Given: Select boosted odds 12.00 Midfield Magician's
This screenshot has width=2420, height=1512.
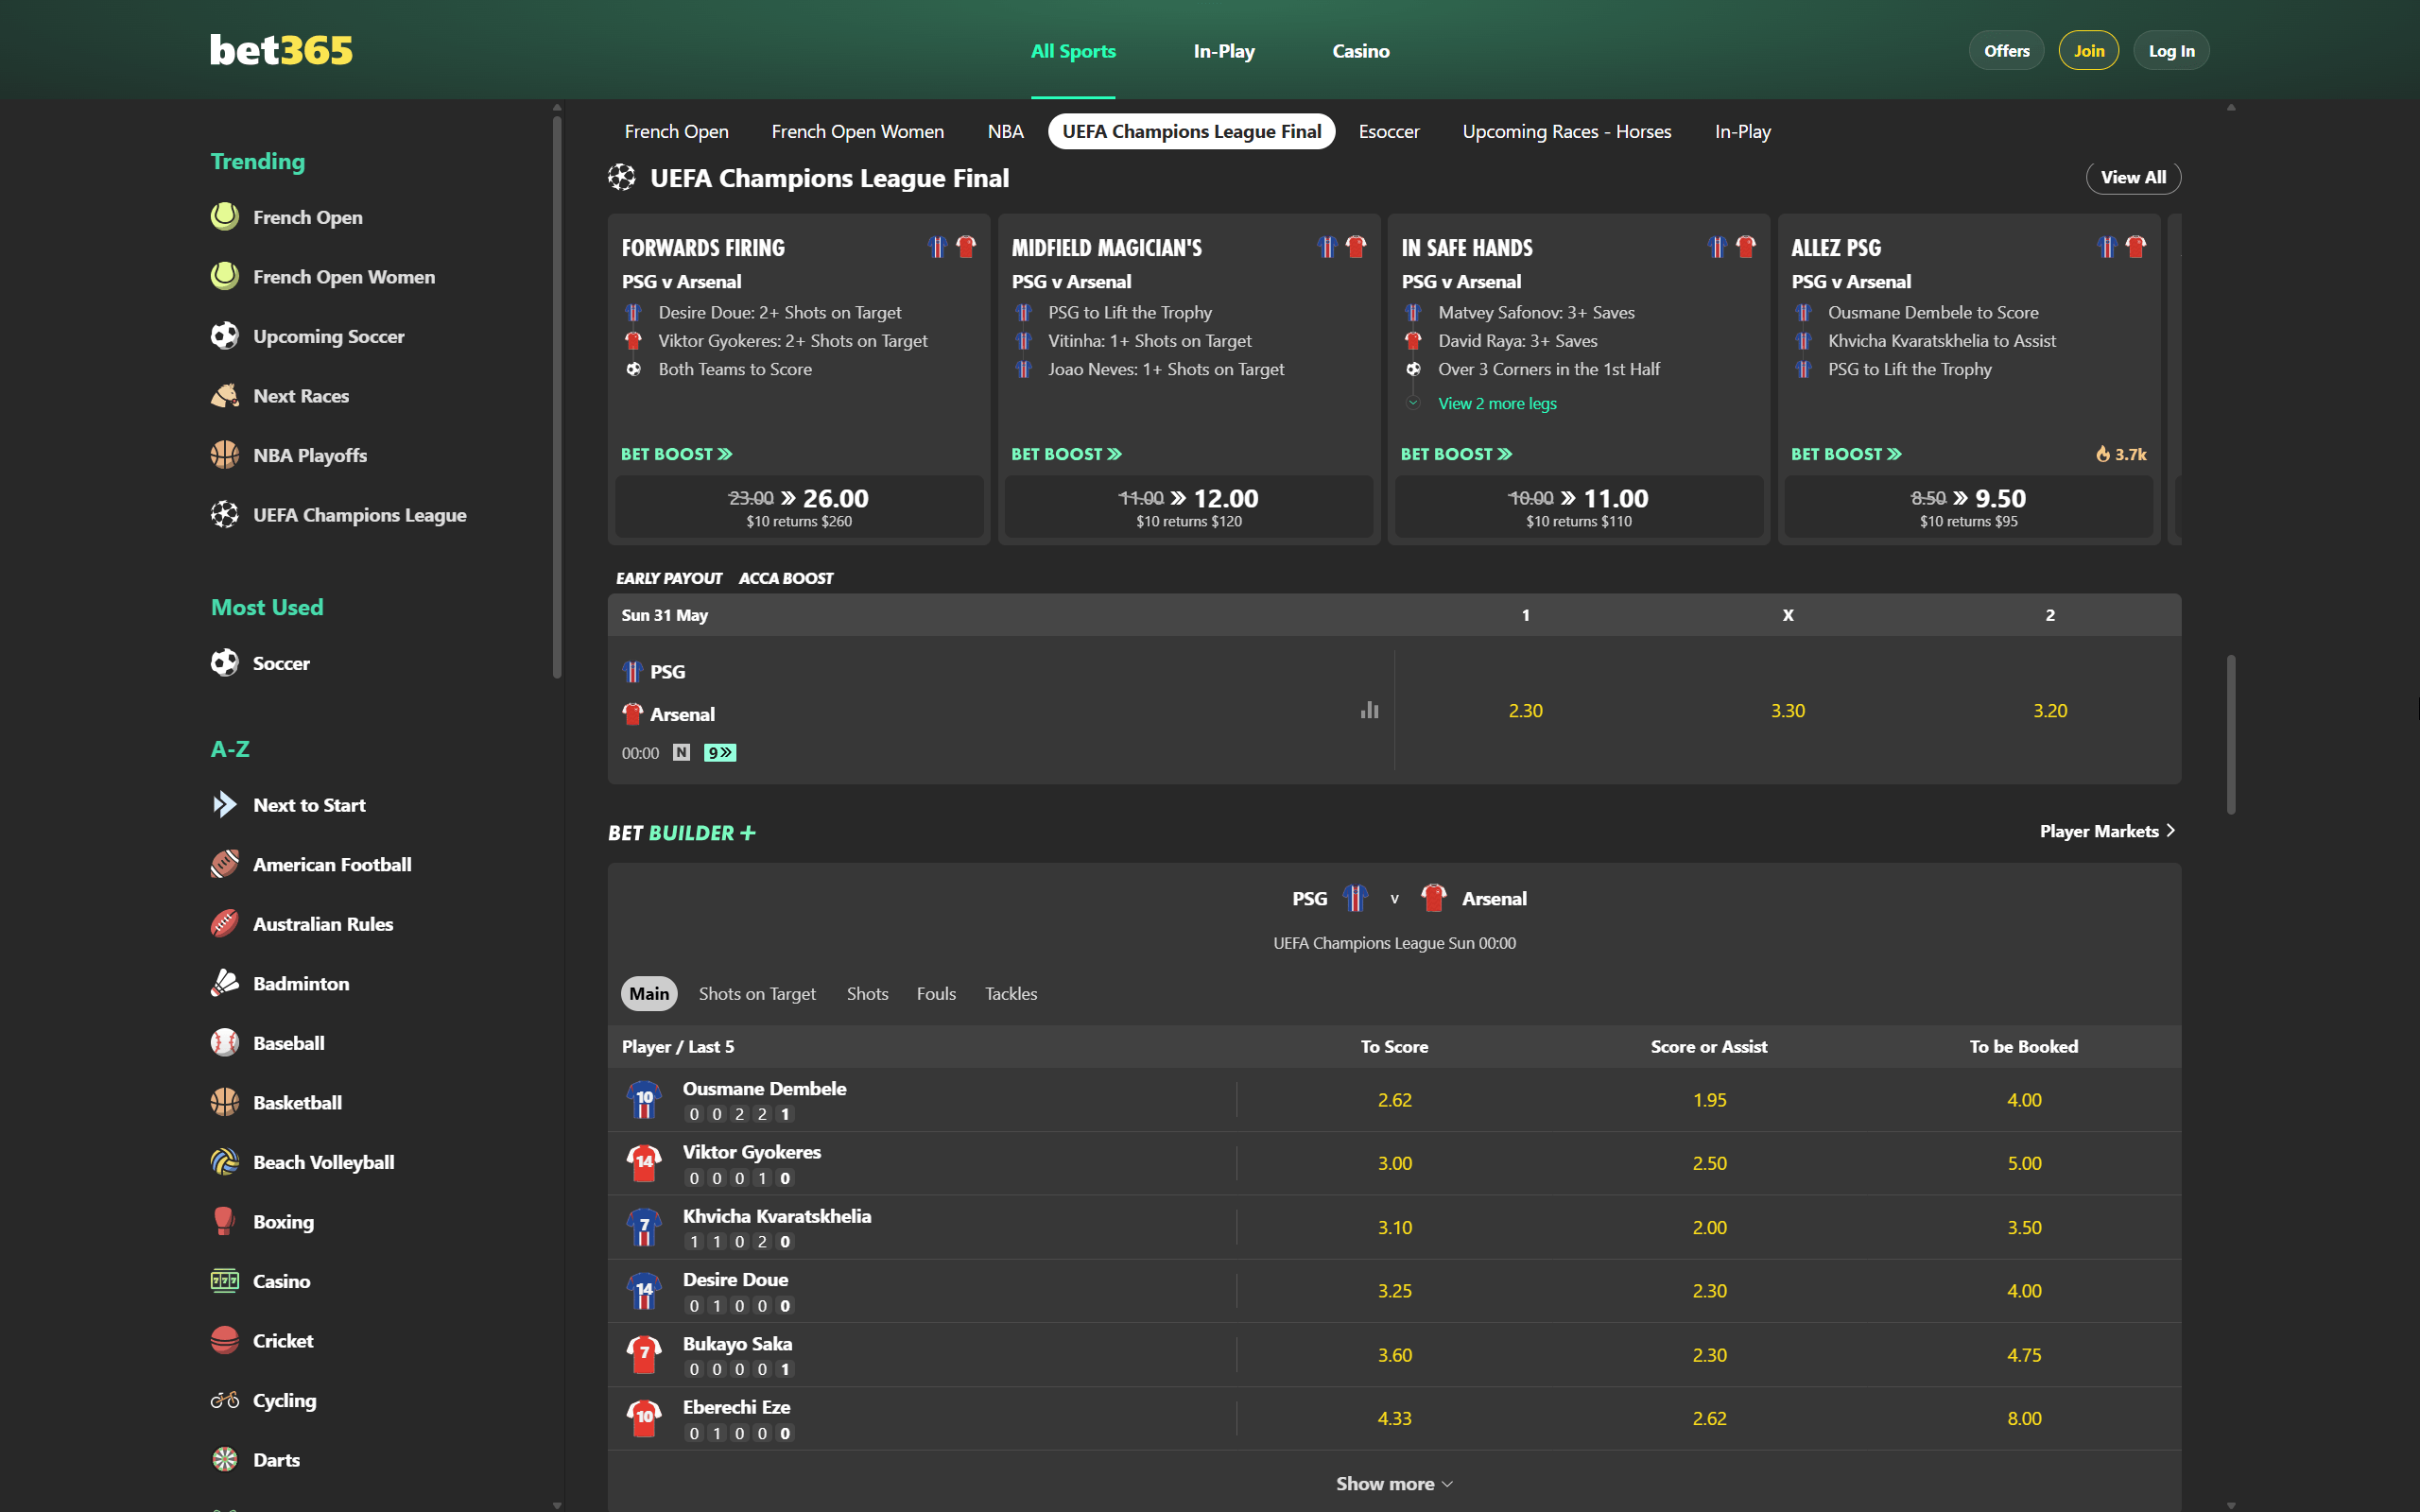Looking at the screenshot, I should 1188,507.
